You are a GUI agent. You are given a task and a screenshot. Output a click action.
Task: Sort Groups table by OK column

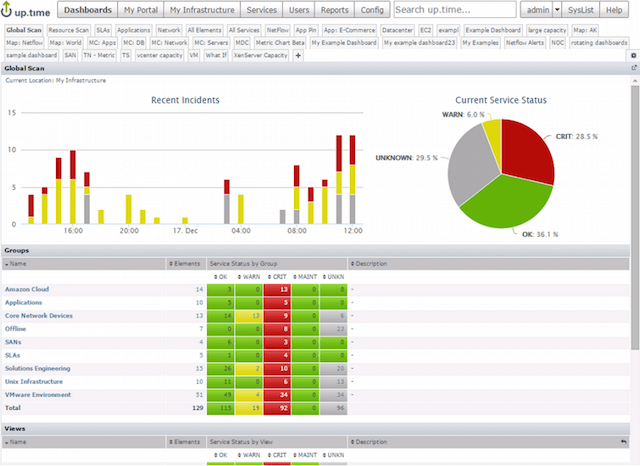(221, 277)
